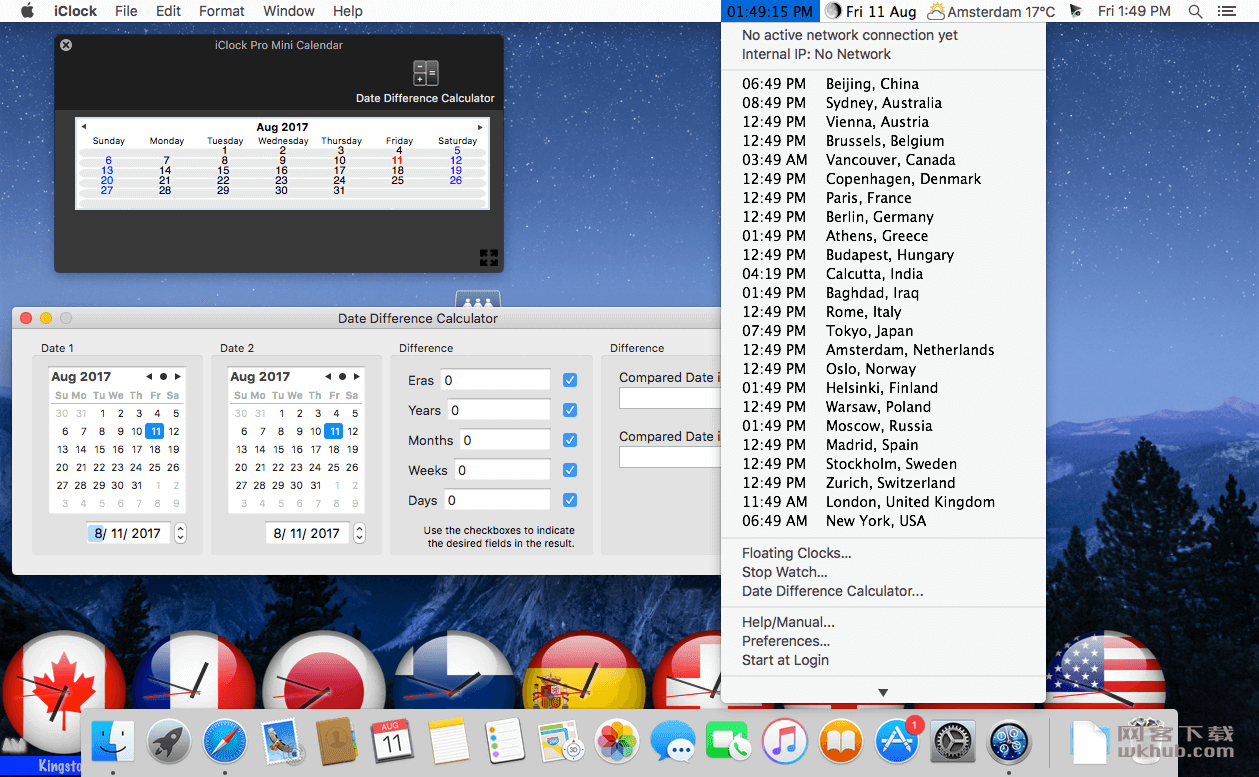The height and width of the screenshot is (777, 1259).
Task: Open the Window menu
Action: pyautogui.click(x=289, y=11)
